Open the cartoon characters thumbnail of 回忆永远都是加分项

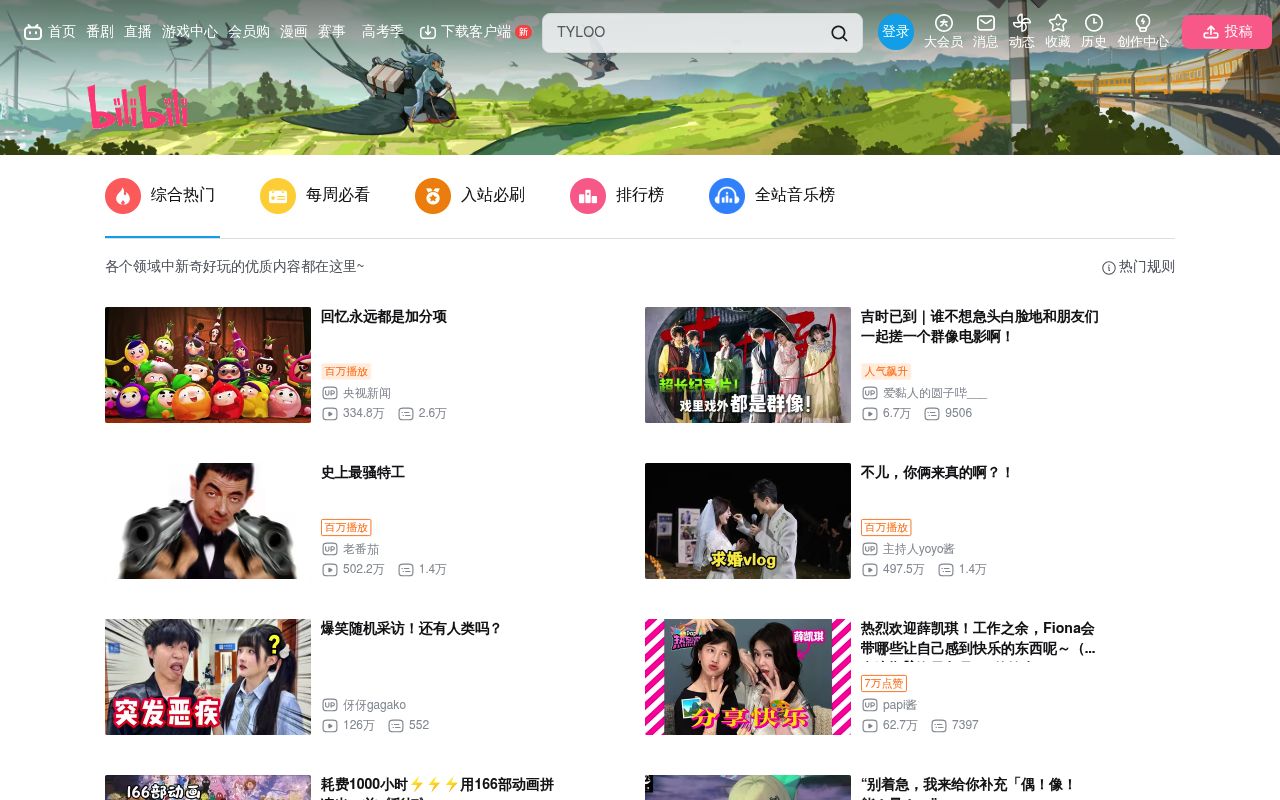click(x=208, y=365)
